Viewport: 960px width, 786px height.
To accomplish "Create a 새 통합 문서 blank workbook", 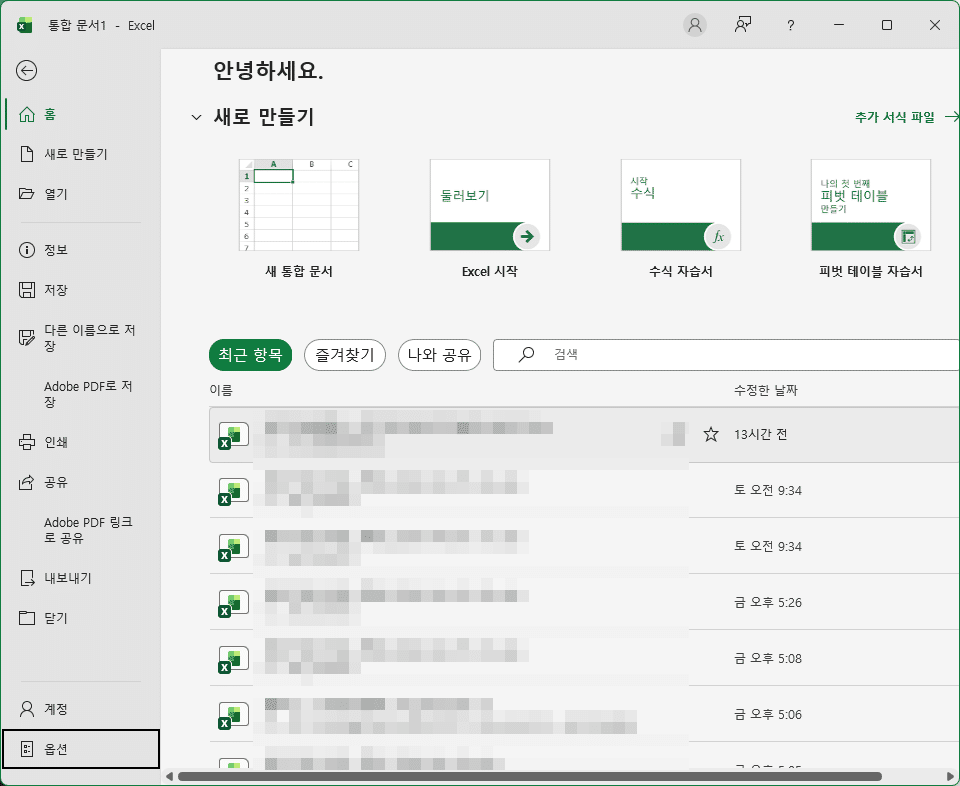I will pos(297,205).
